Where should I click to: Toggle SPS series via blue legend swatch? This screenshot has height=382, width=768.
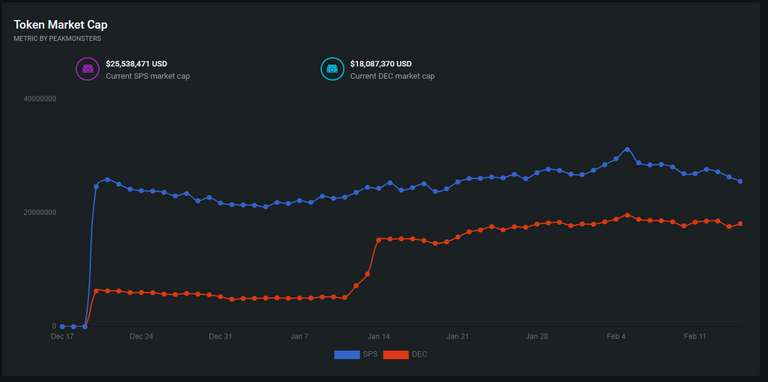347,355
